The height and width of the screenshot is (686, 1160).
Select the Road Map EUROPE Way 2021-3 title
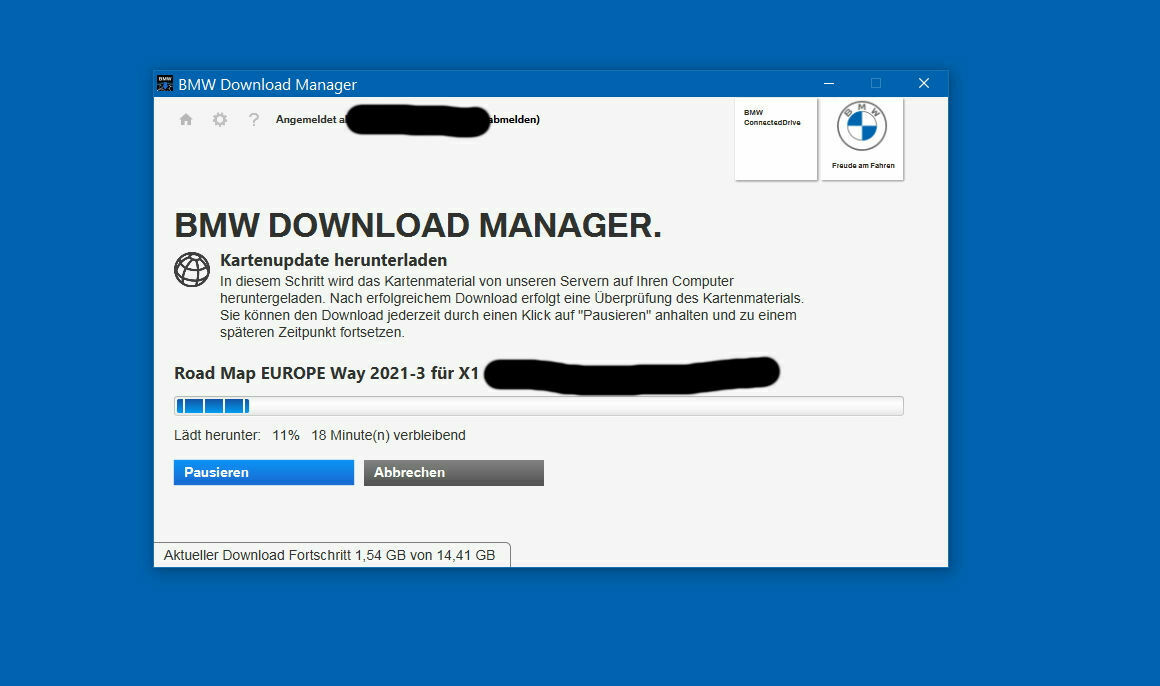(325, 373)
